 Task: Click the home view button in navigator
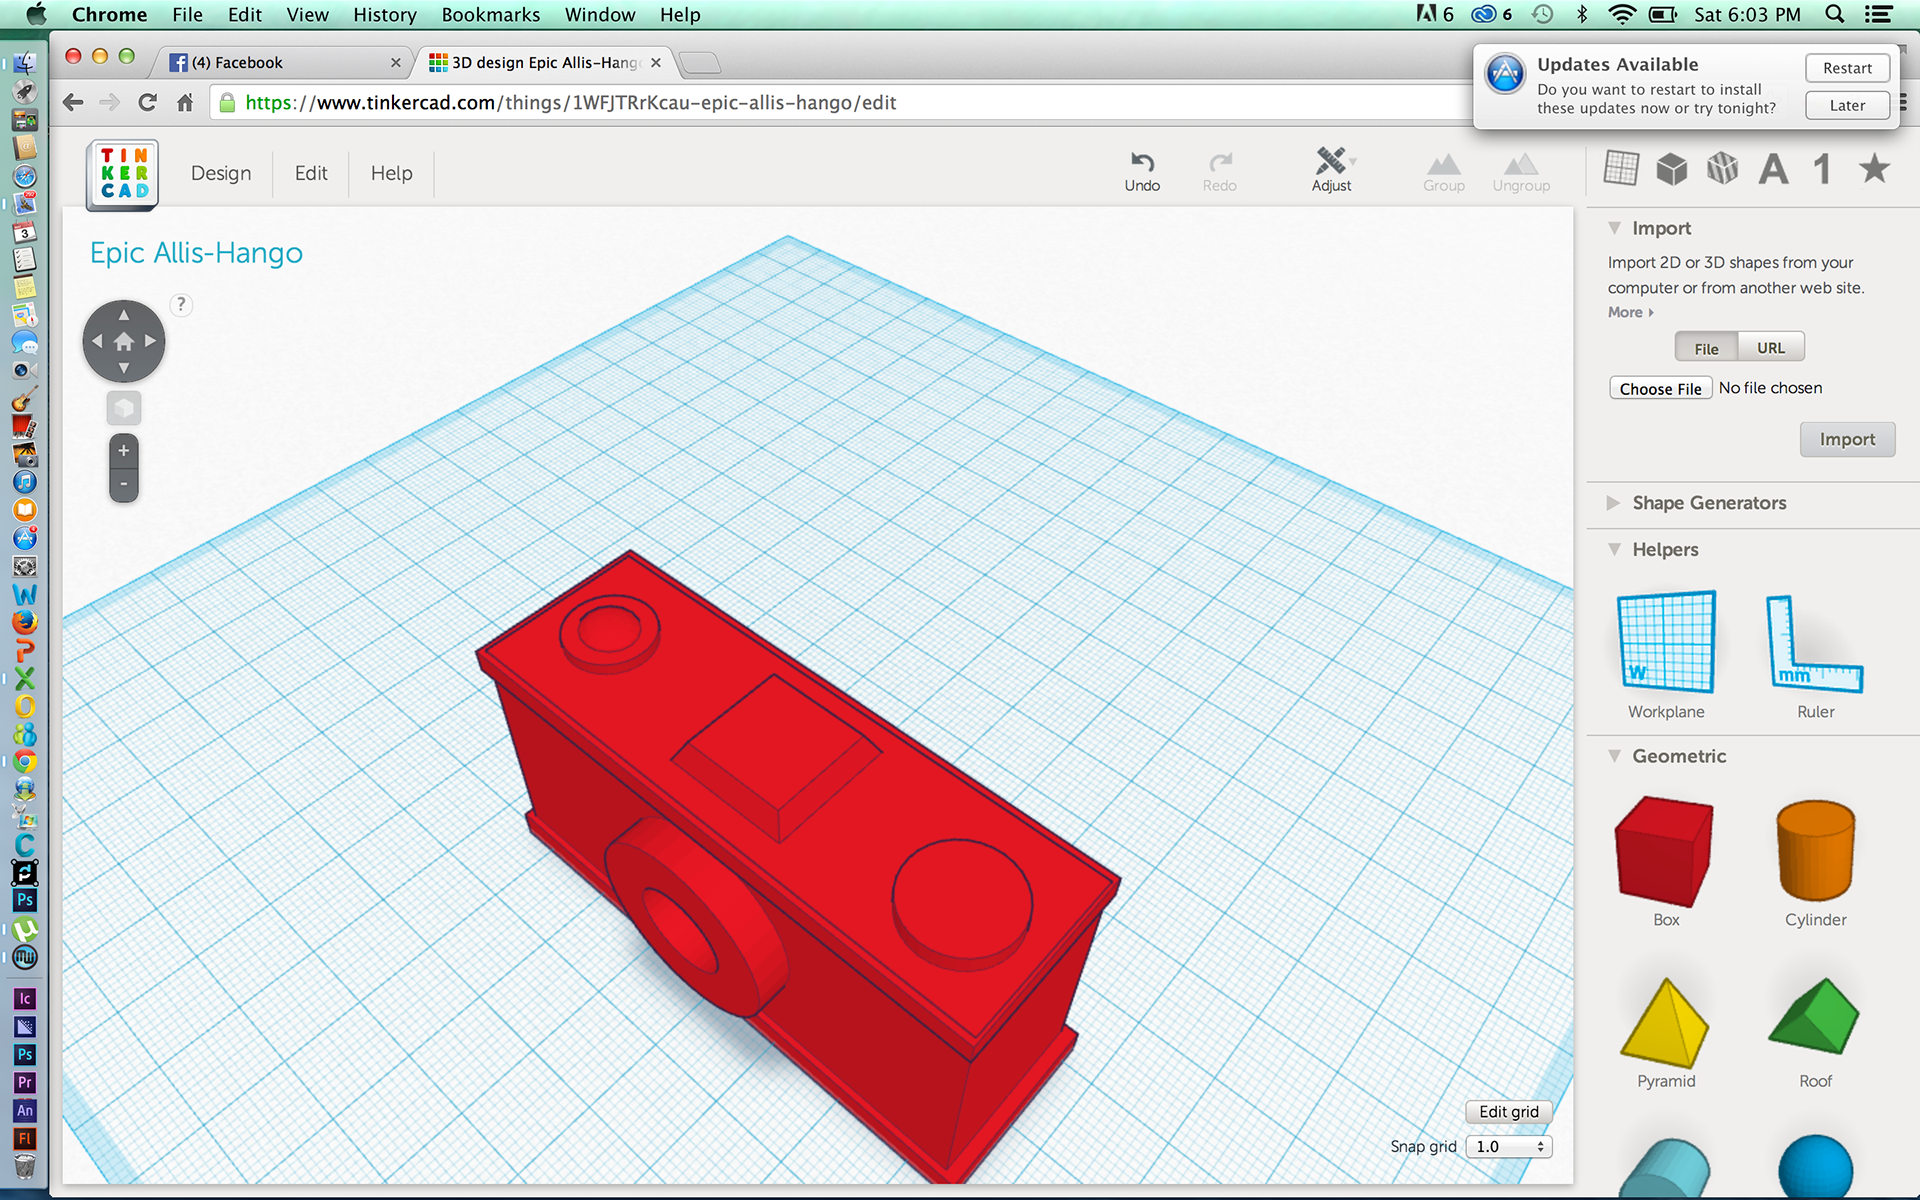[124, 342]
